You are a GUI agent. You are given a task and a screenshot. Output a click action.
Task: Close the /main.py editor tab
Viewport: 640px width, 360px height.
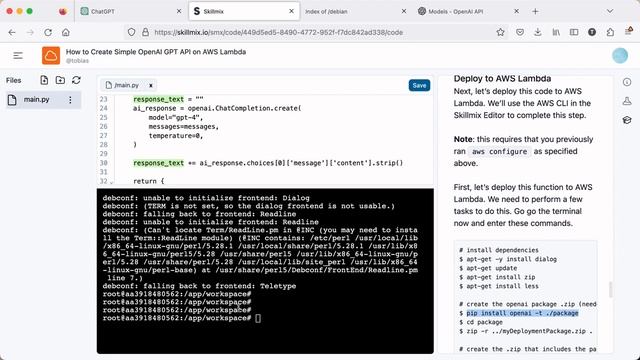pyautogui.click(x=151, y=85)
